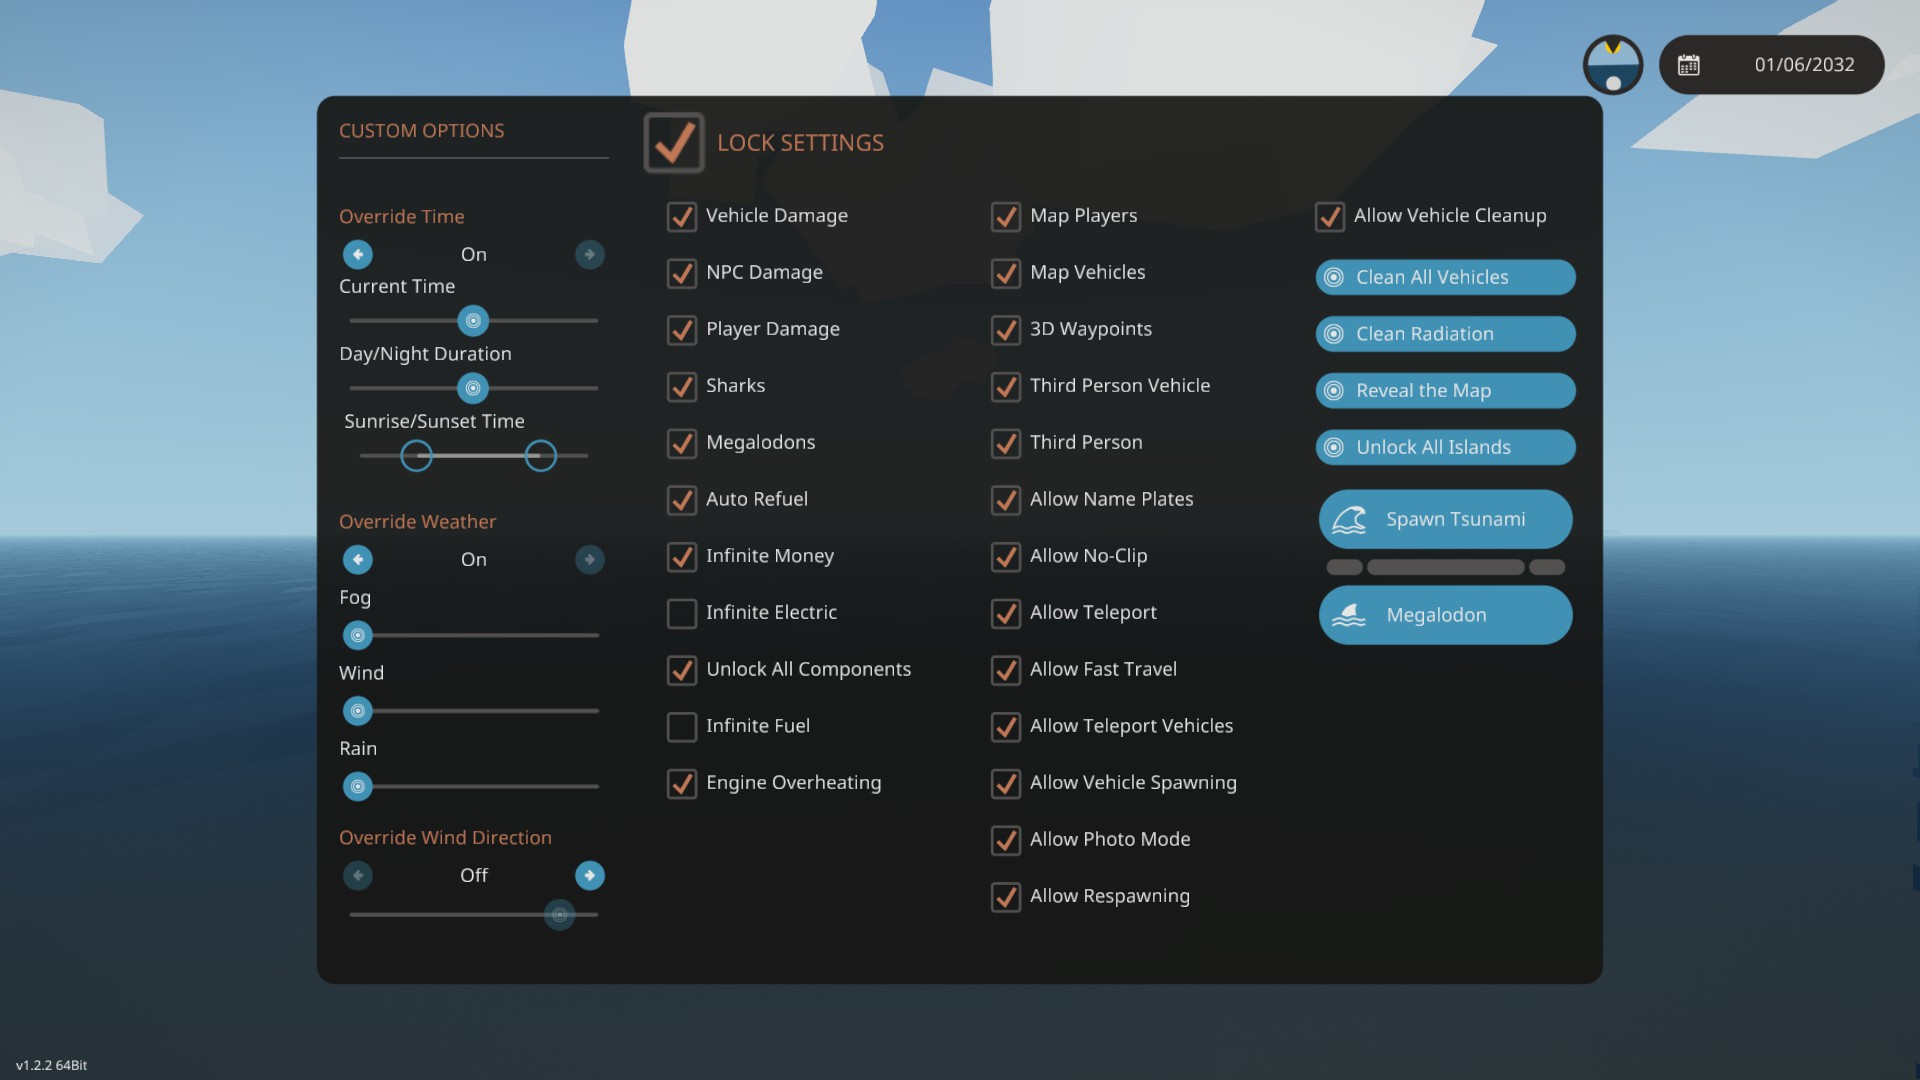This screenshot has height=1080, width=1920.
Task: Click the Sunrise/Sunset right handle
Action: pos(540,456)
